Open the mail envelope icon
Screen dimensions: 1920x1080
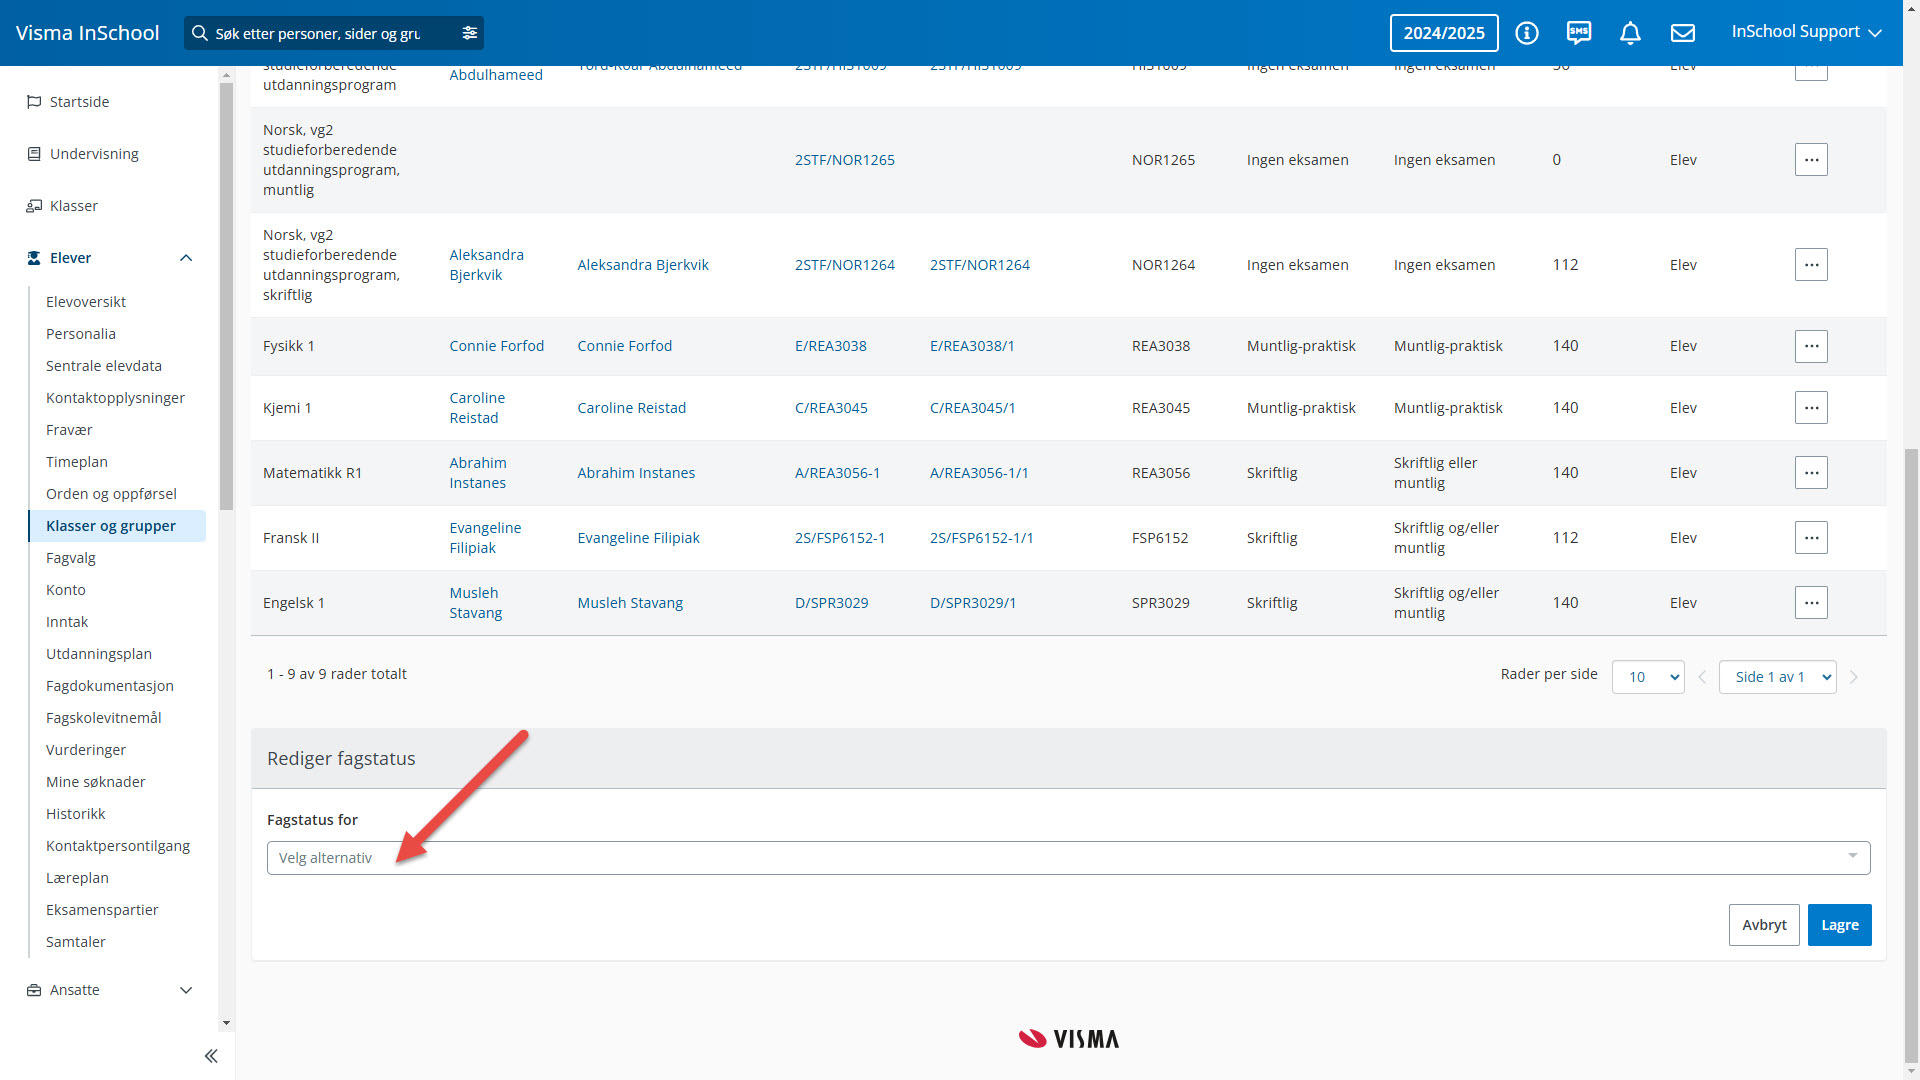click(x=1683, y=33)
